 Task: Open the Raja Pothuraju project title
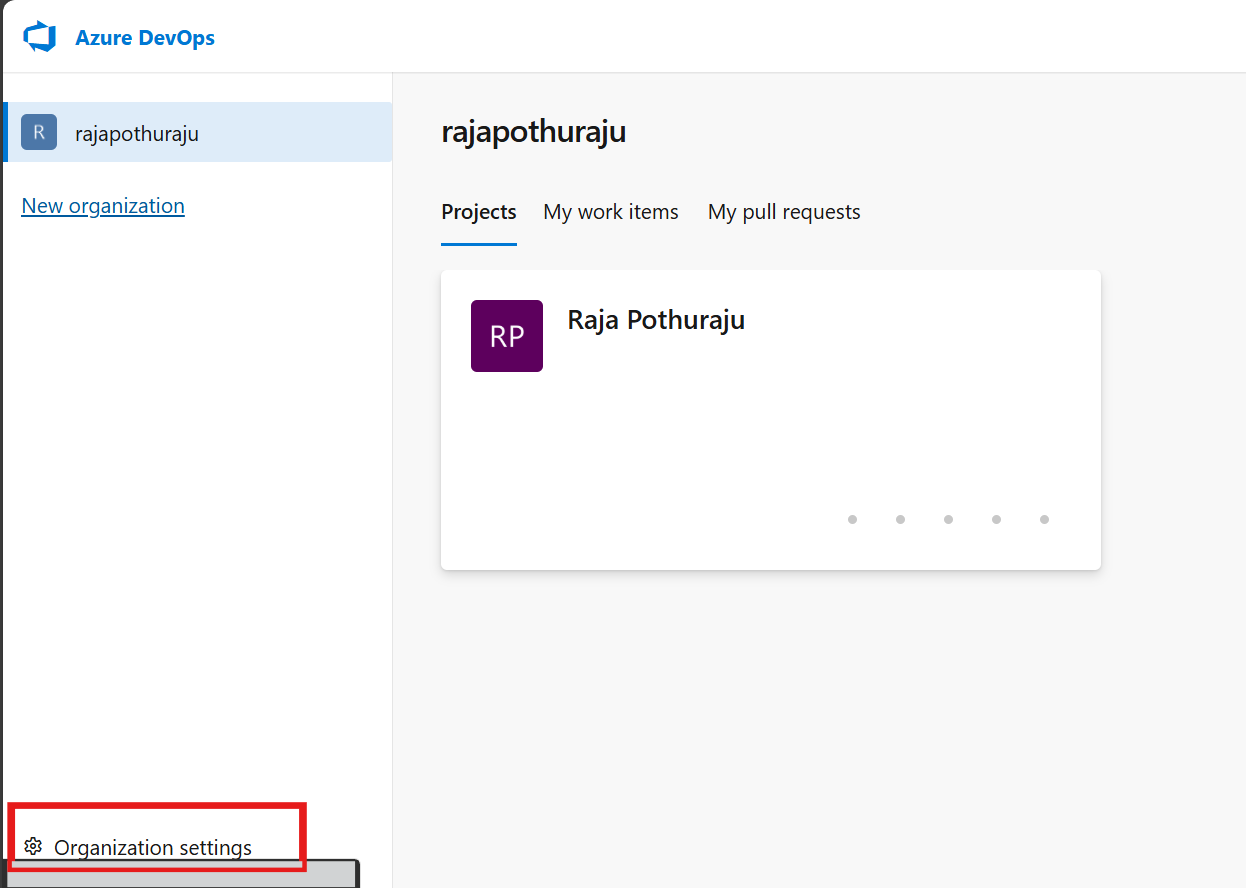pos(656,320)
